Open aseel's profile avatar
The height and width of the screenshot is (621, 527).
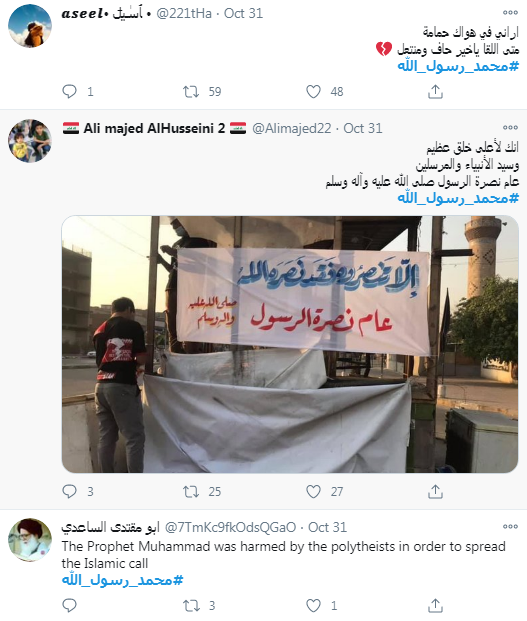pos(30,26)
